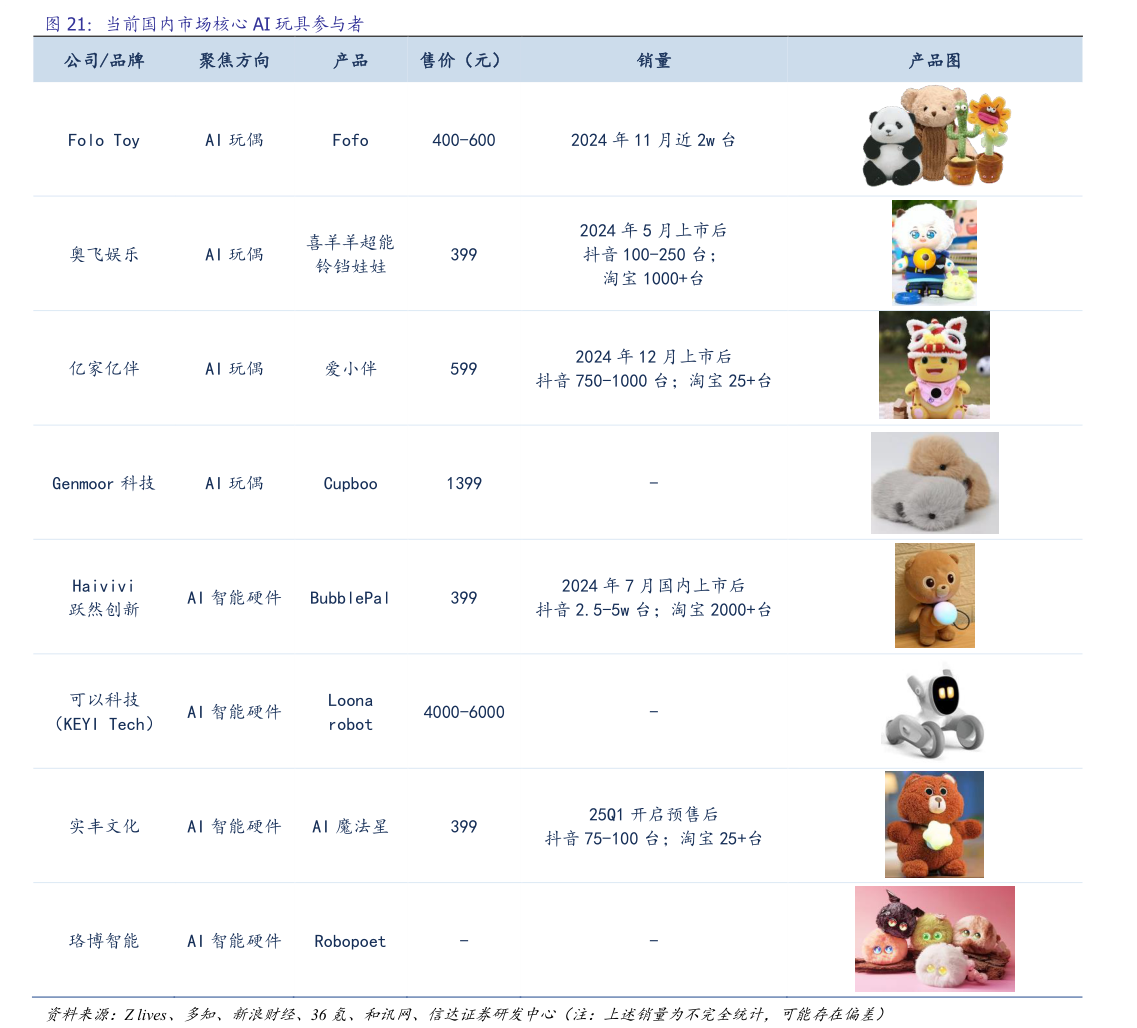Click the 产品图 column header
Screen dimensions: 1137x1028
point(934,60)
